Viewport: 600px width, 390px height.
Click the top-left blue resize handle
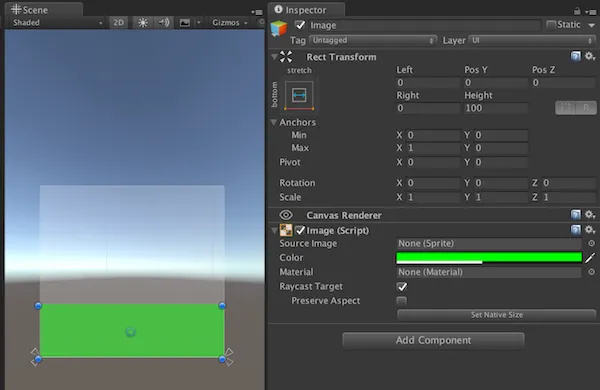click(x=38, y=305)
